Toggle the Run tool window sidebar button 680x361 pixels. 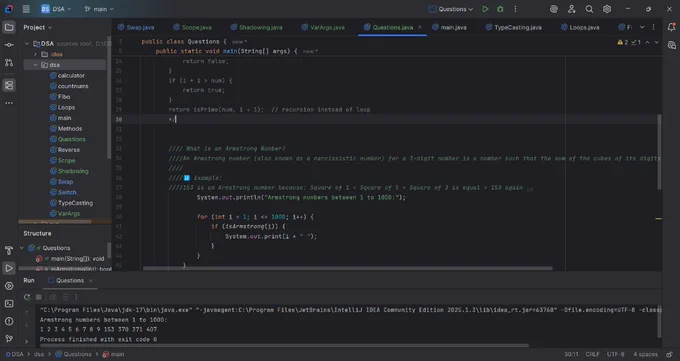coord(9,268)
